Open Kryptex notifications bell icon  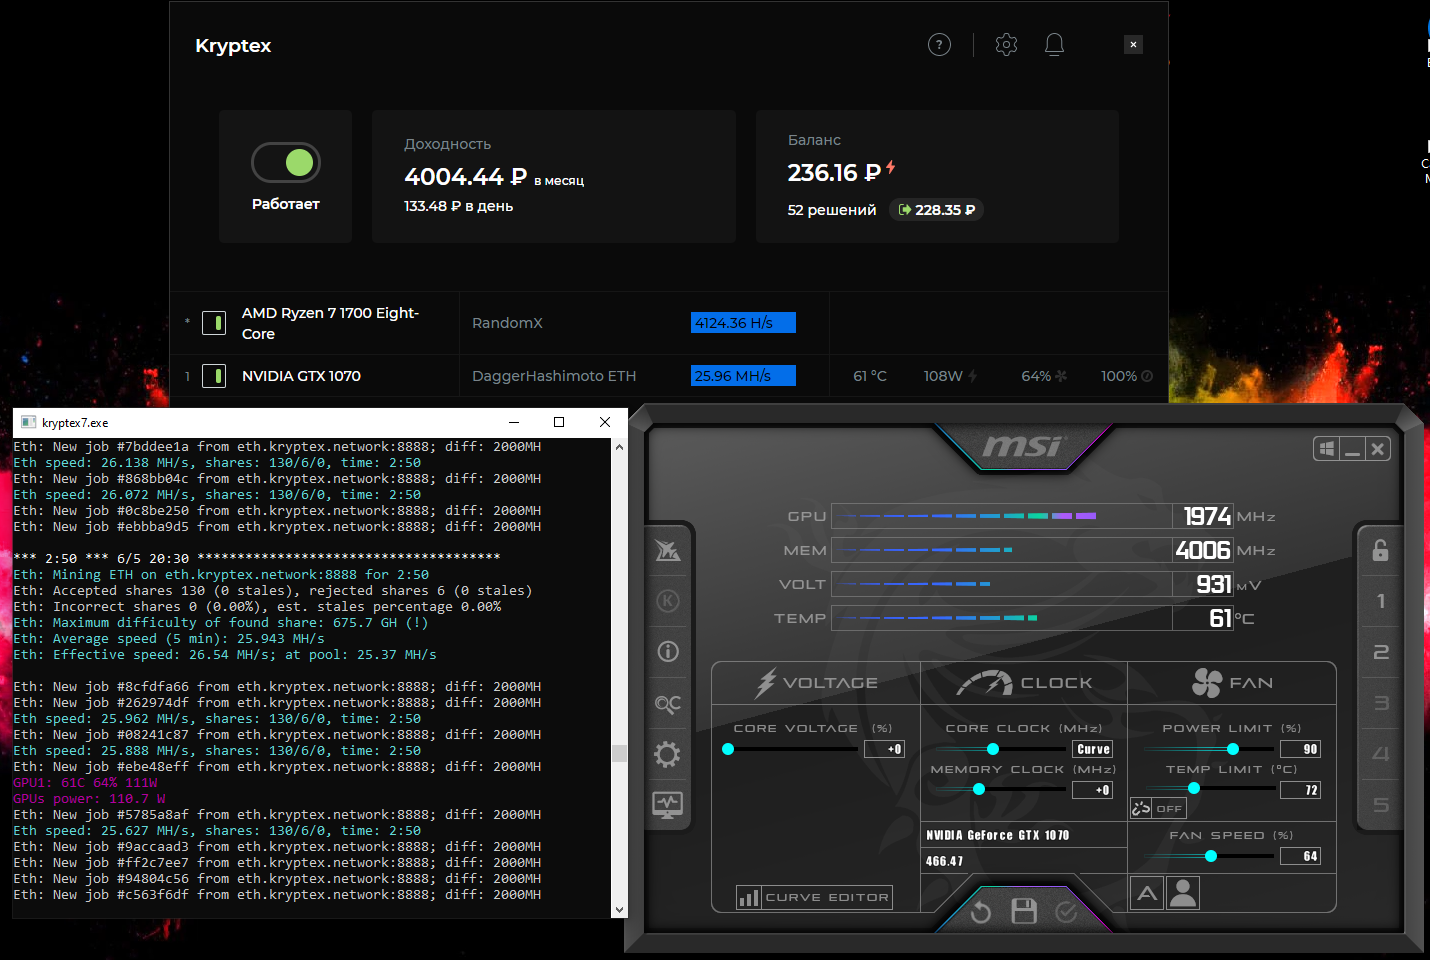pyautogui.click(x=1054, y=44)
